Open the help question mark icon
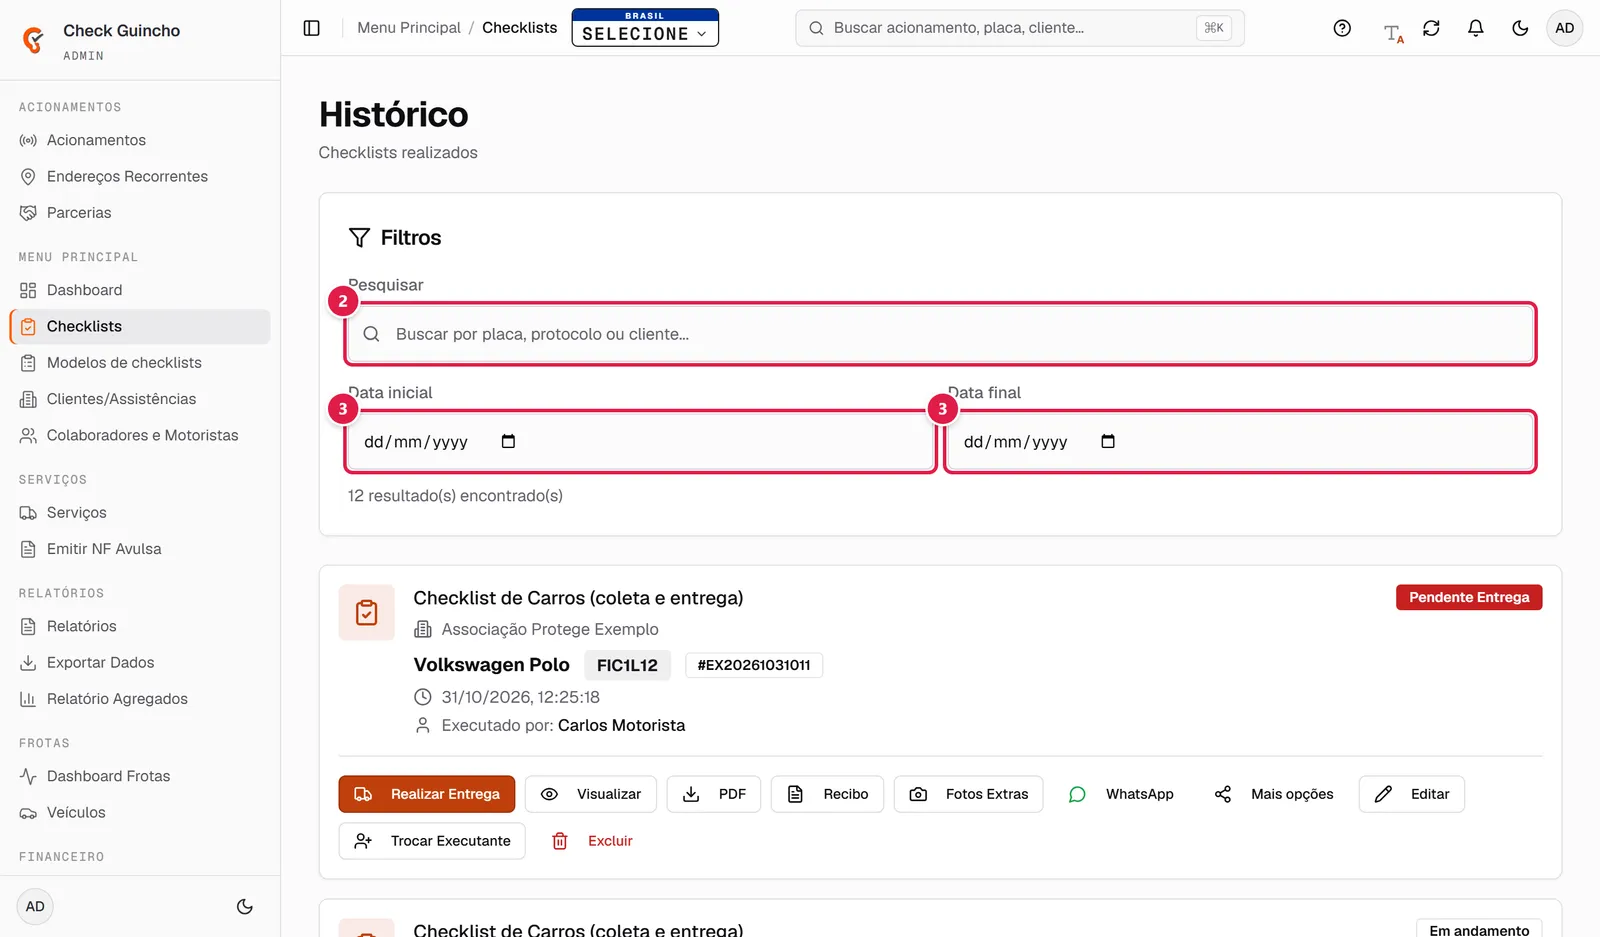Image resolution: width=1600 pixels, height=937 pixels. 1342,28
